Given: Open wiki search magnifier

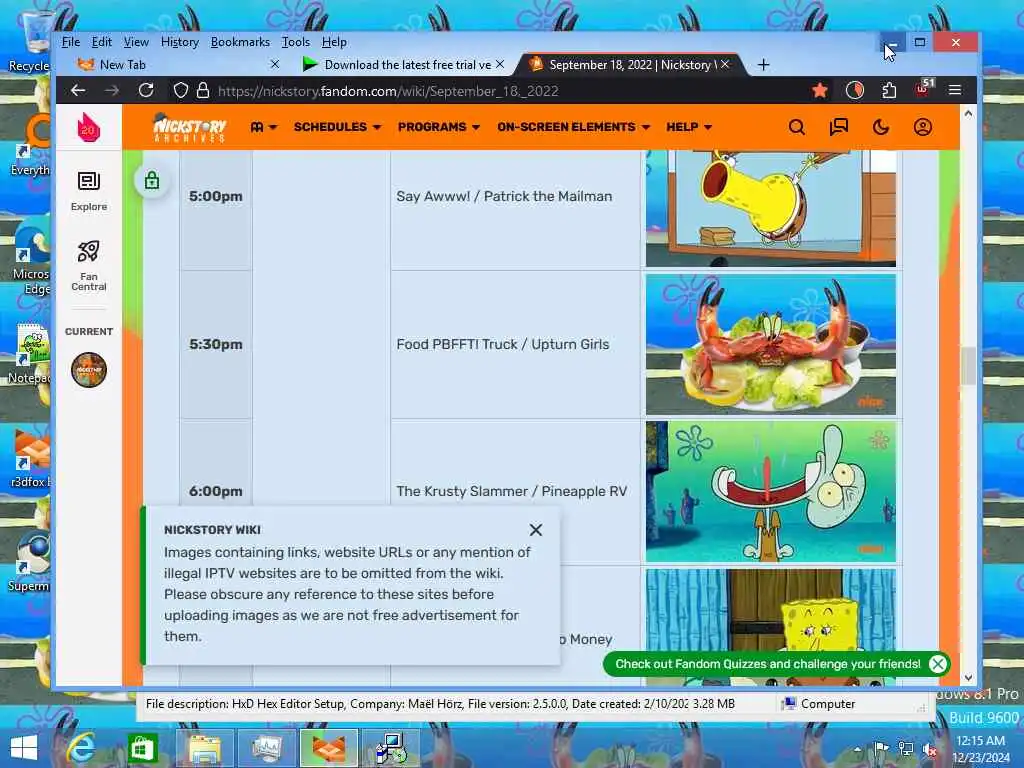Looking at the screenshot, I should (796, 127).
